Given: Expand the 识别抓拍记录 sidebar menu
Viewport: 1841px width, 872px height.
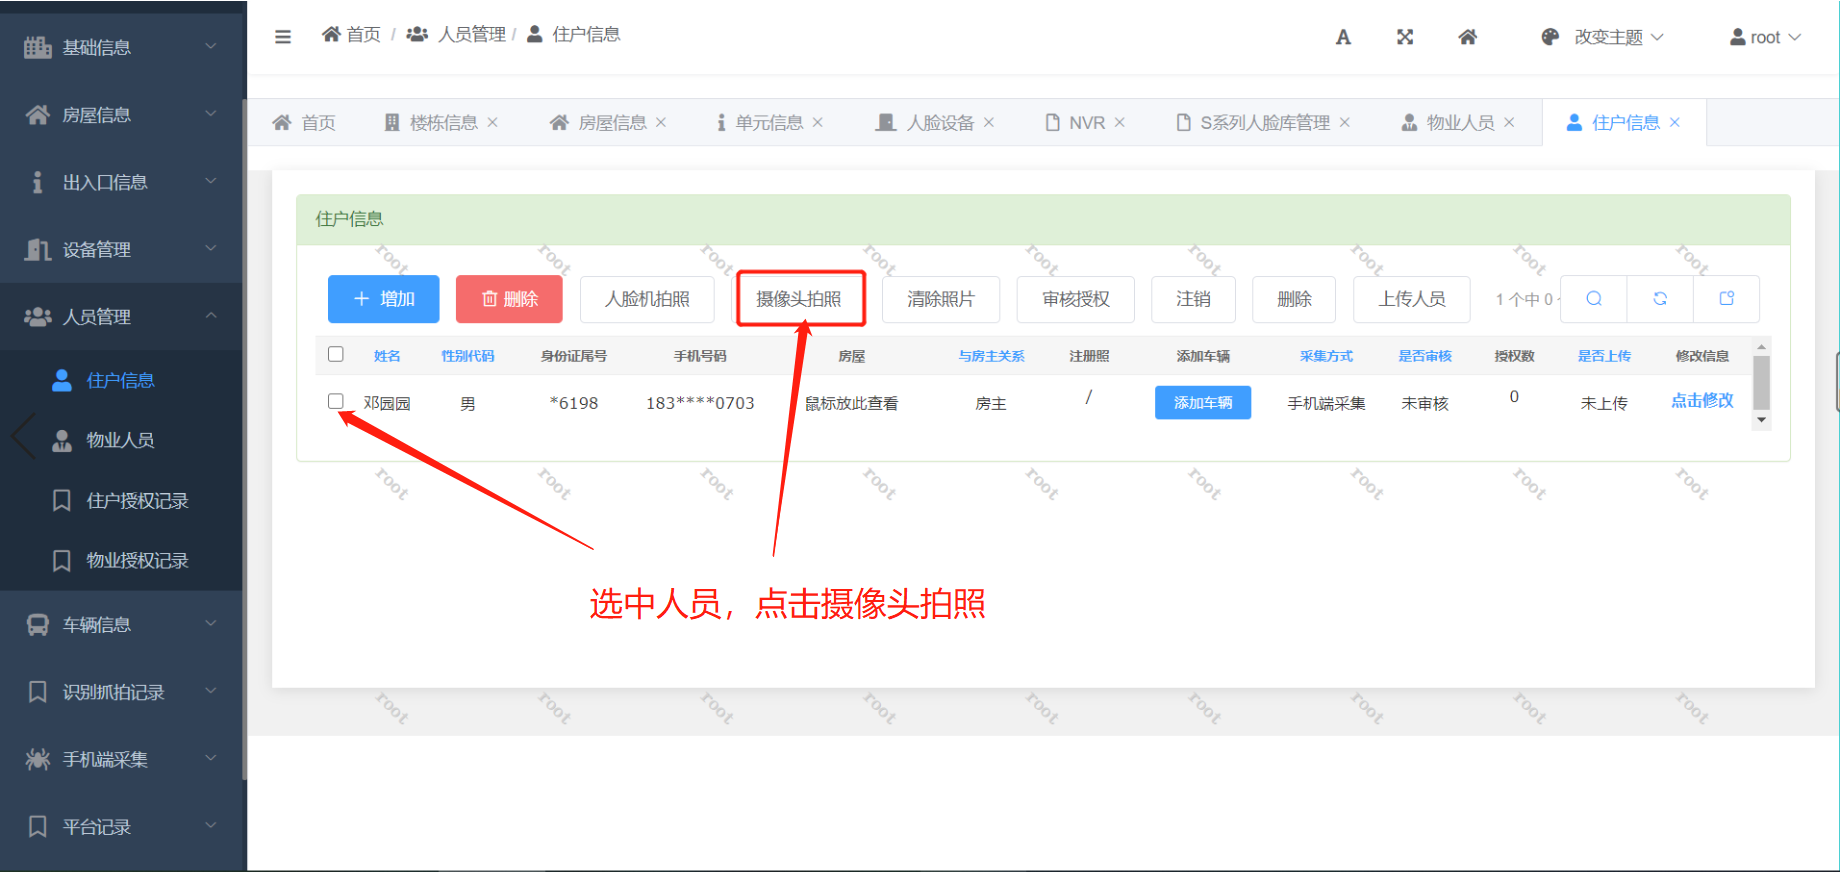Looking at the screenshot, I should (121, 692).
